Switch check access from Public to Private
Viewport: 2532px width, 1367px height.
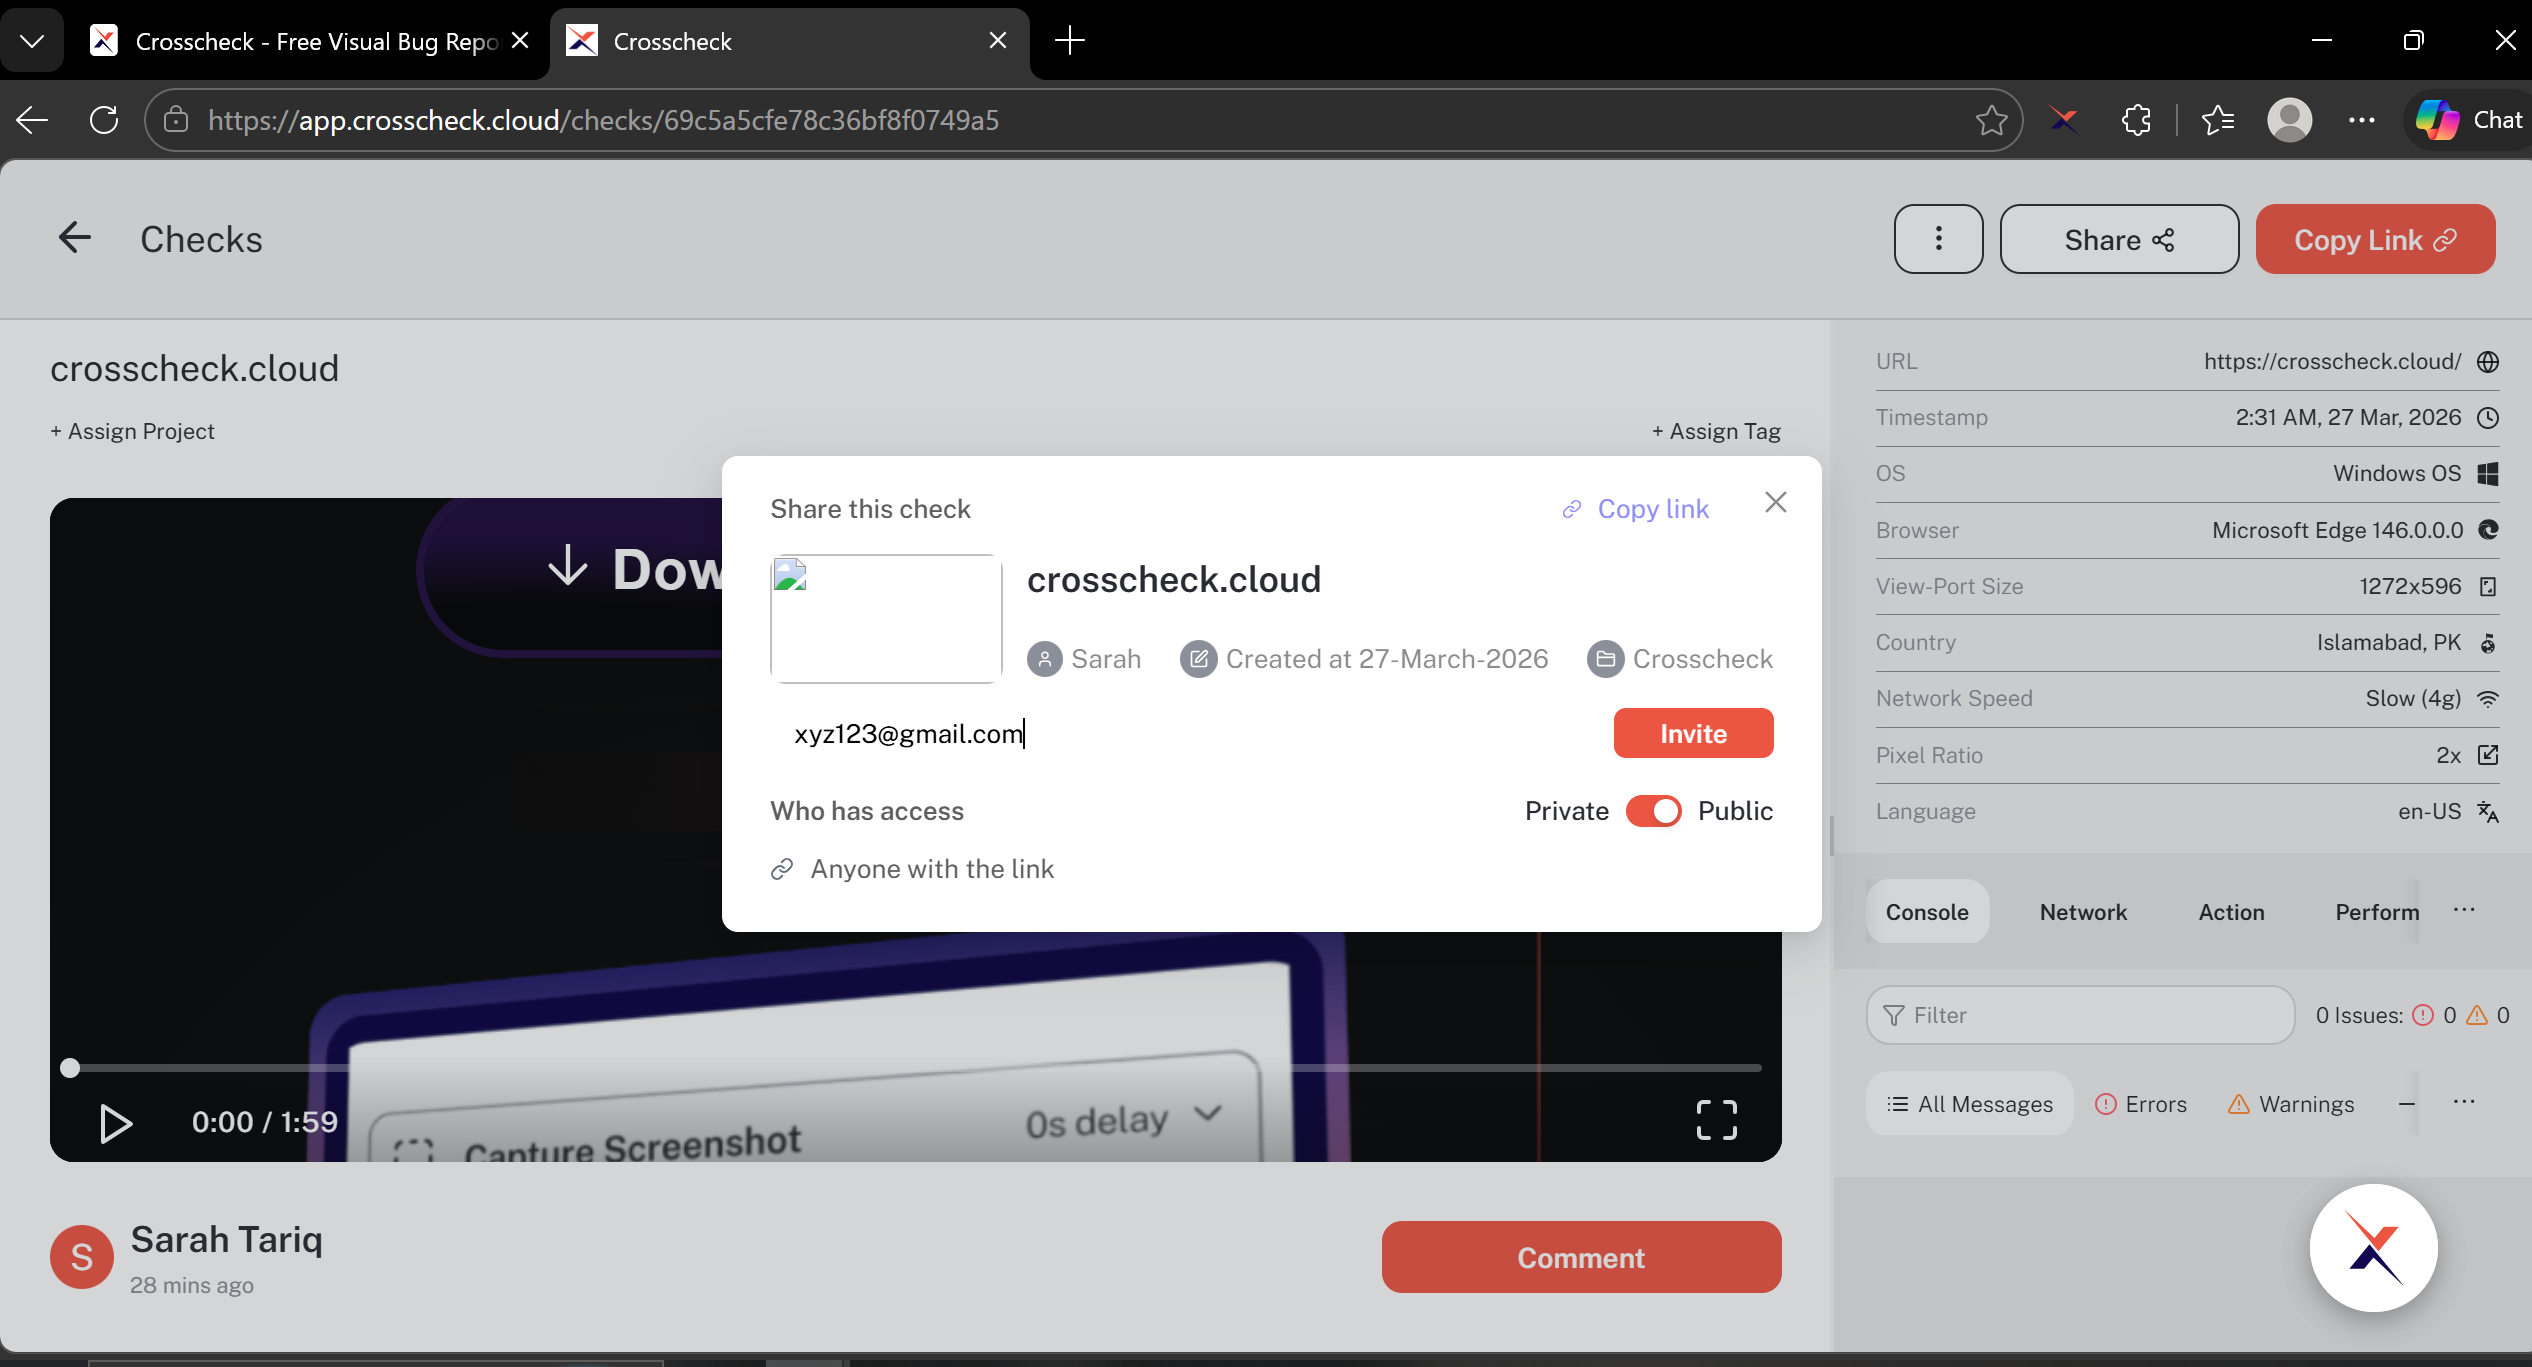pyautogui.click(x=1655, y=811)
